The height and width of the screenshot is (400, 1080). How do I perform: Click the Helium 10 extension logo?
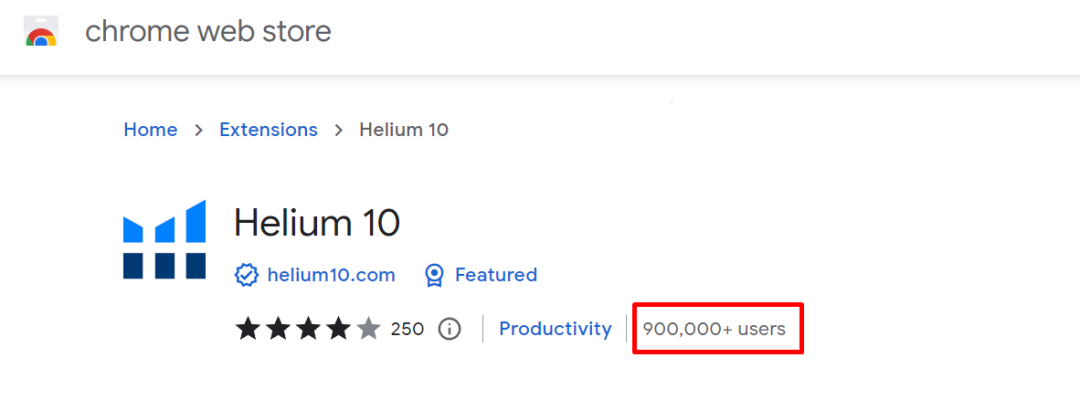(164, 240)
